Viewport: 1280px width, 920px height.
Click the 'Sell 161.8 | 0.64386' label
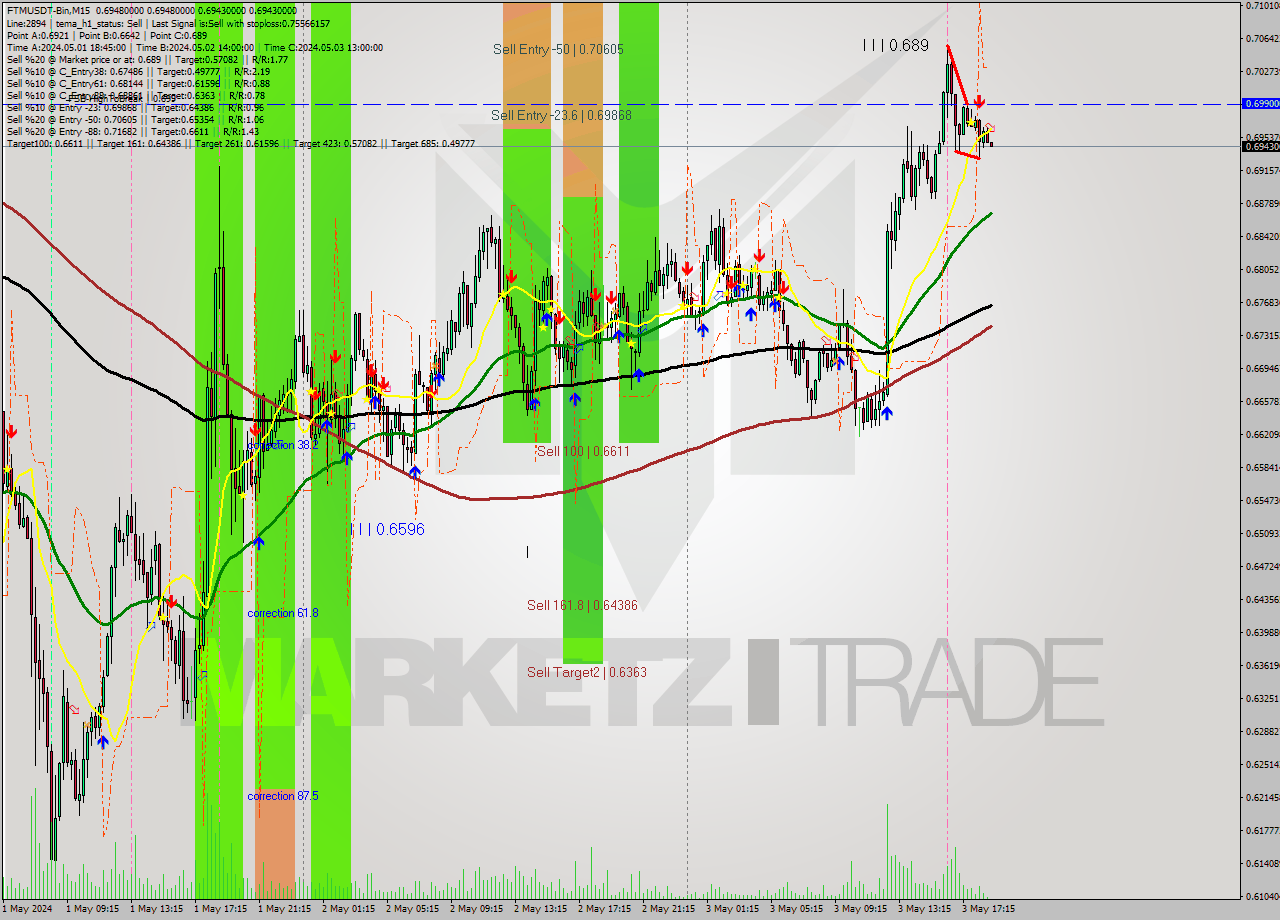[x=582, y=605]
